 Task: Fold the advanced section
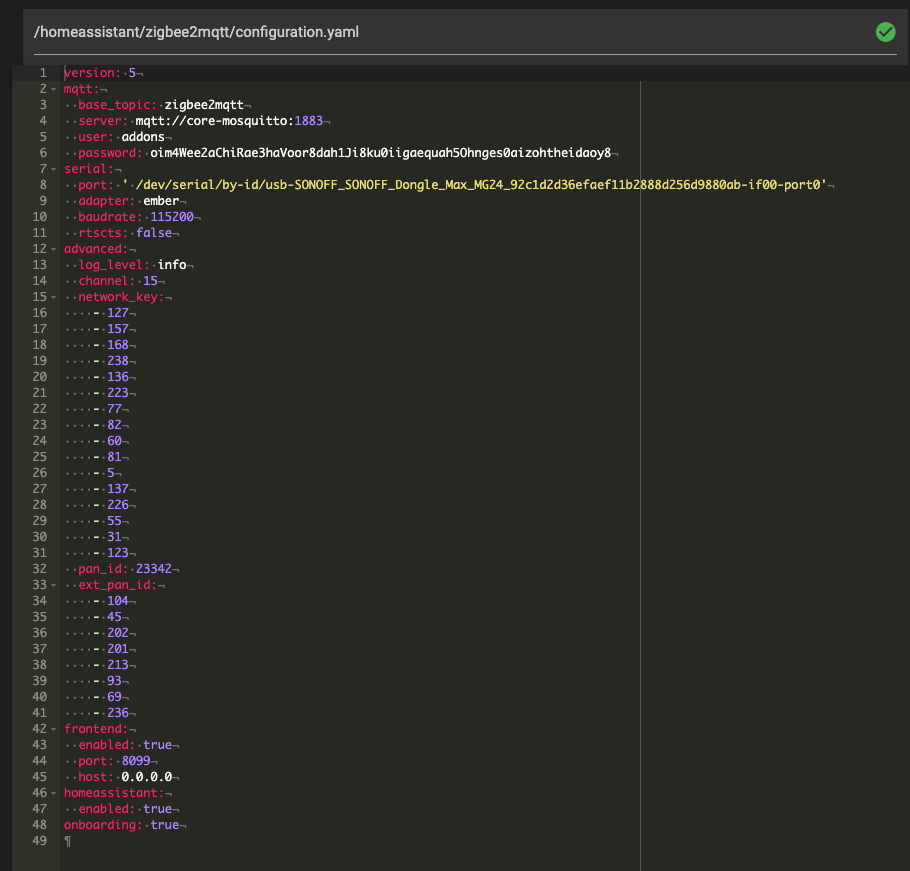(53, 249)
